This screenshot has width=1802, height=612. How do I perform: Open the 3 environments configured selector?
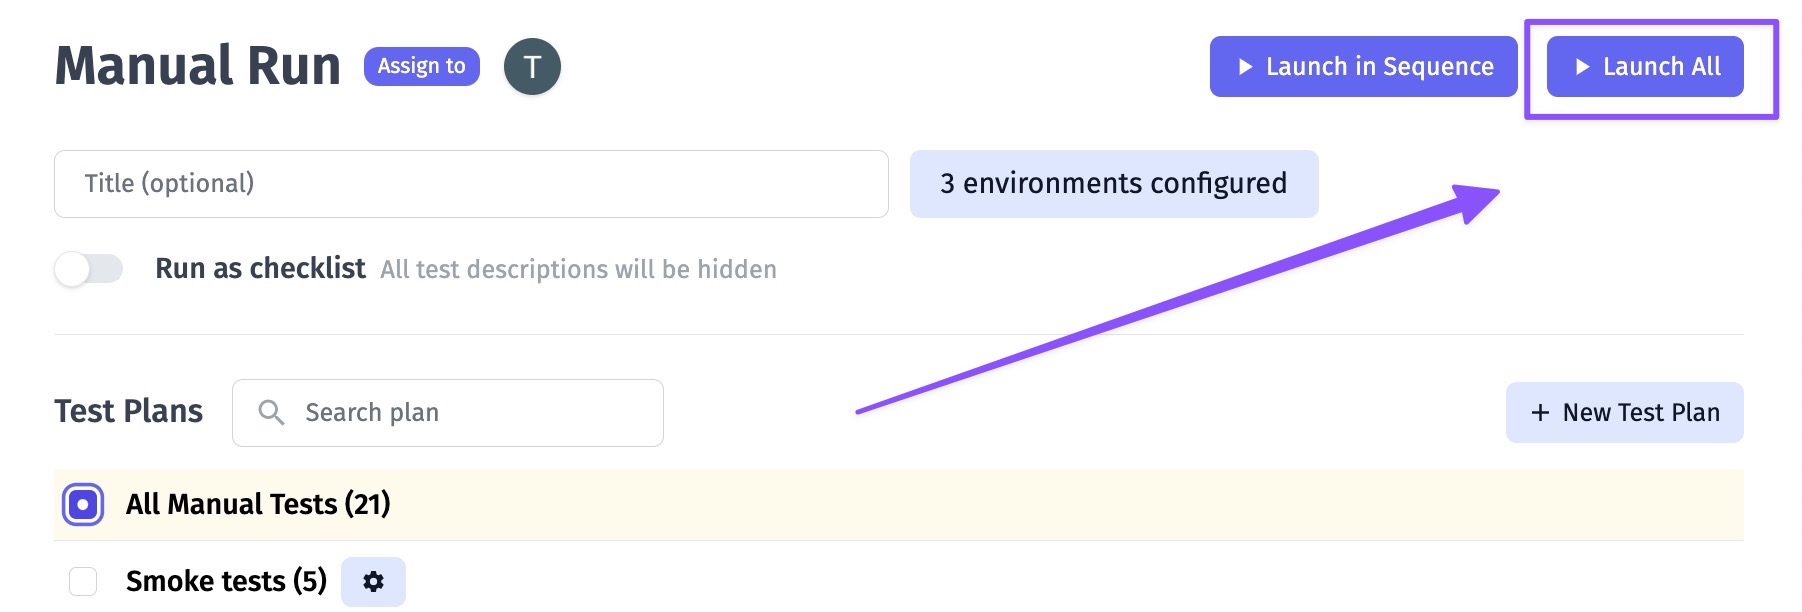(x=1114, y=184)
